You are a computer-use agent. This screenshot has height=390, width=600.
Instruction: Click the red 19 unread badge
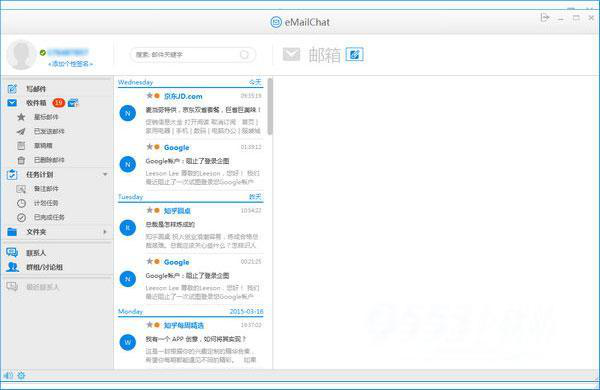point(59,103)
